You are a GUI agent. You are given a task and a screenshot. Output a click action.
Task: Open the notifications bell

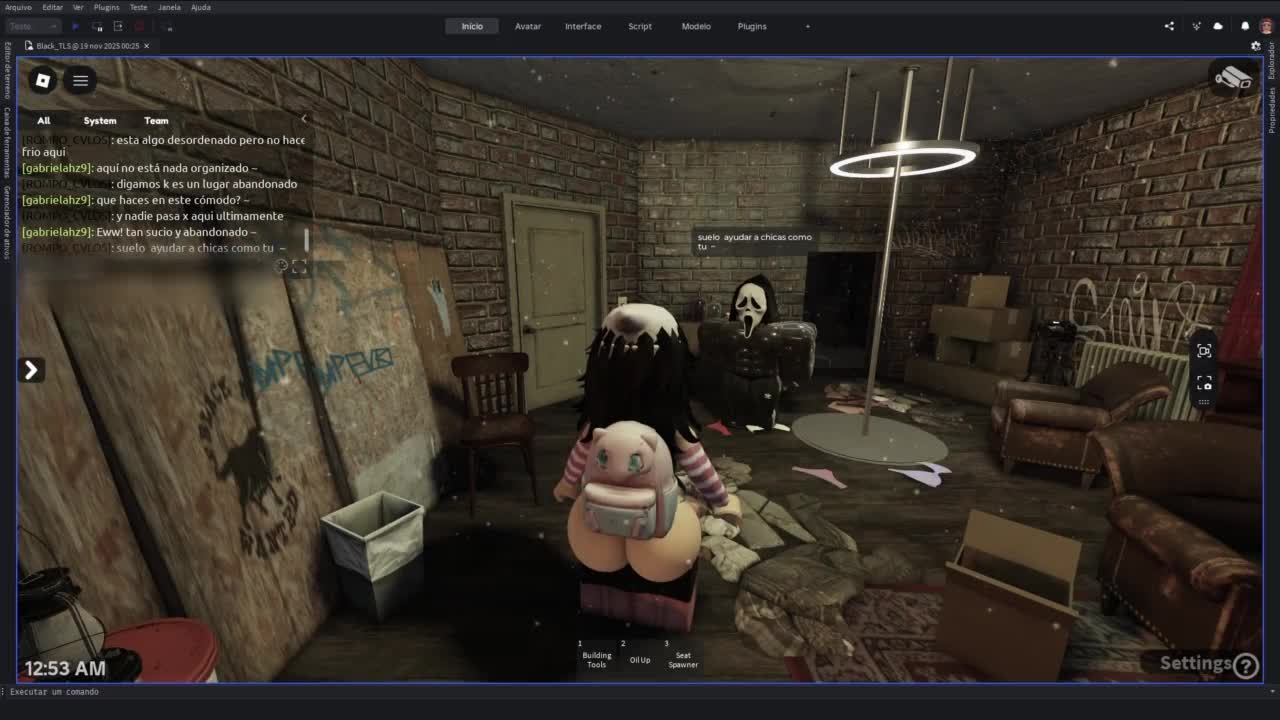(1245, 26)
